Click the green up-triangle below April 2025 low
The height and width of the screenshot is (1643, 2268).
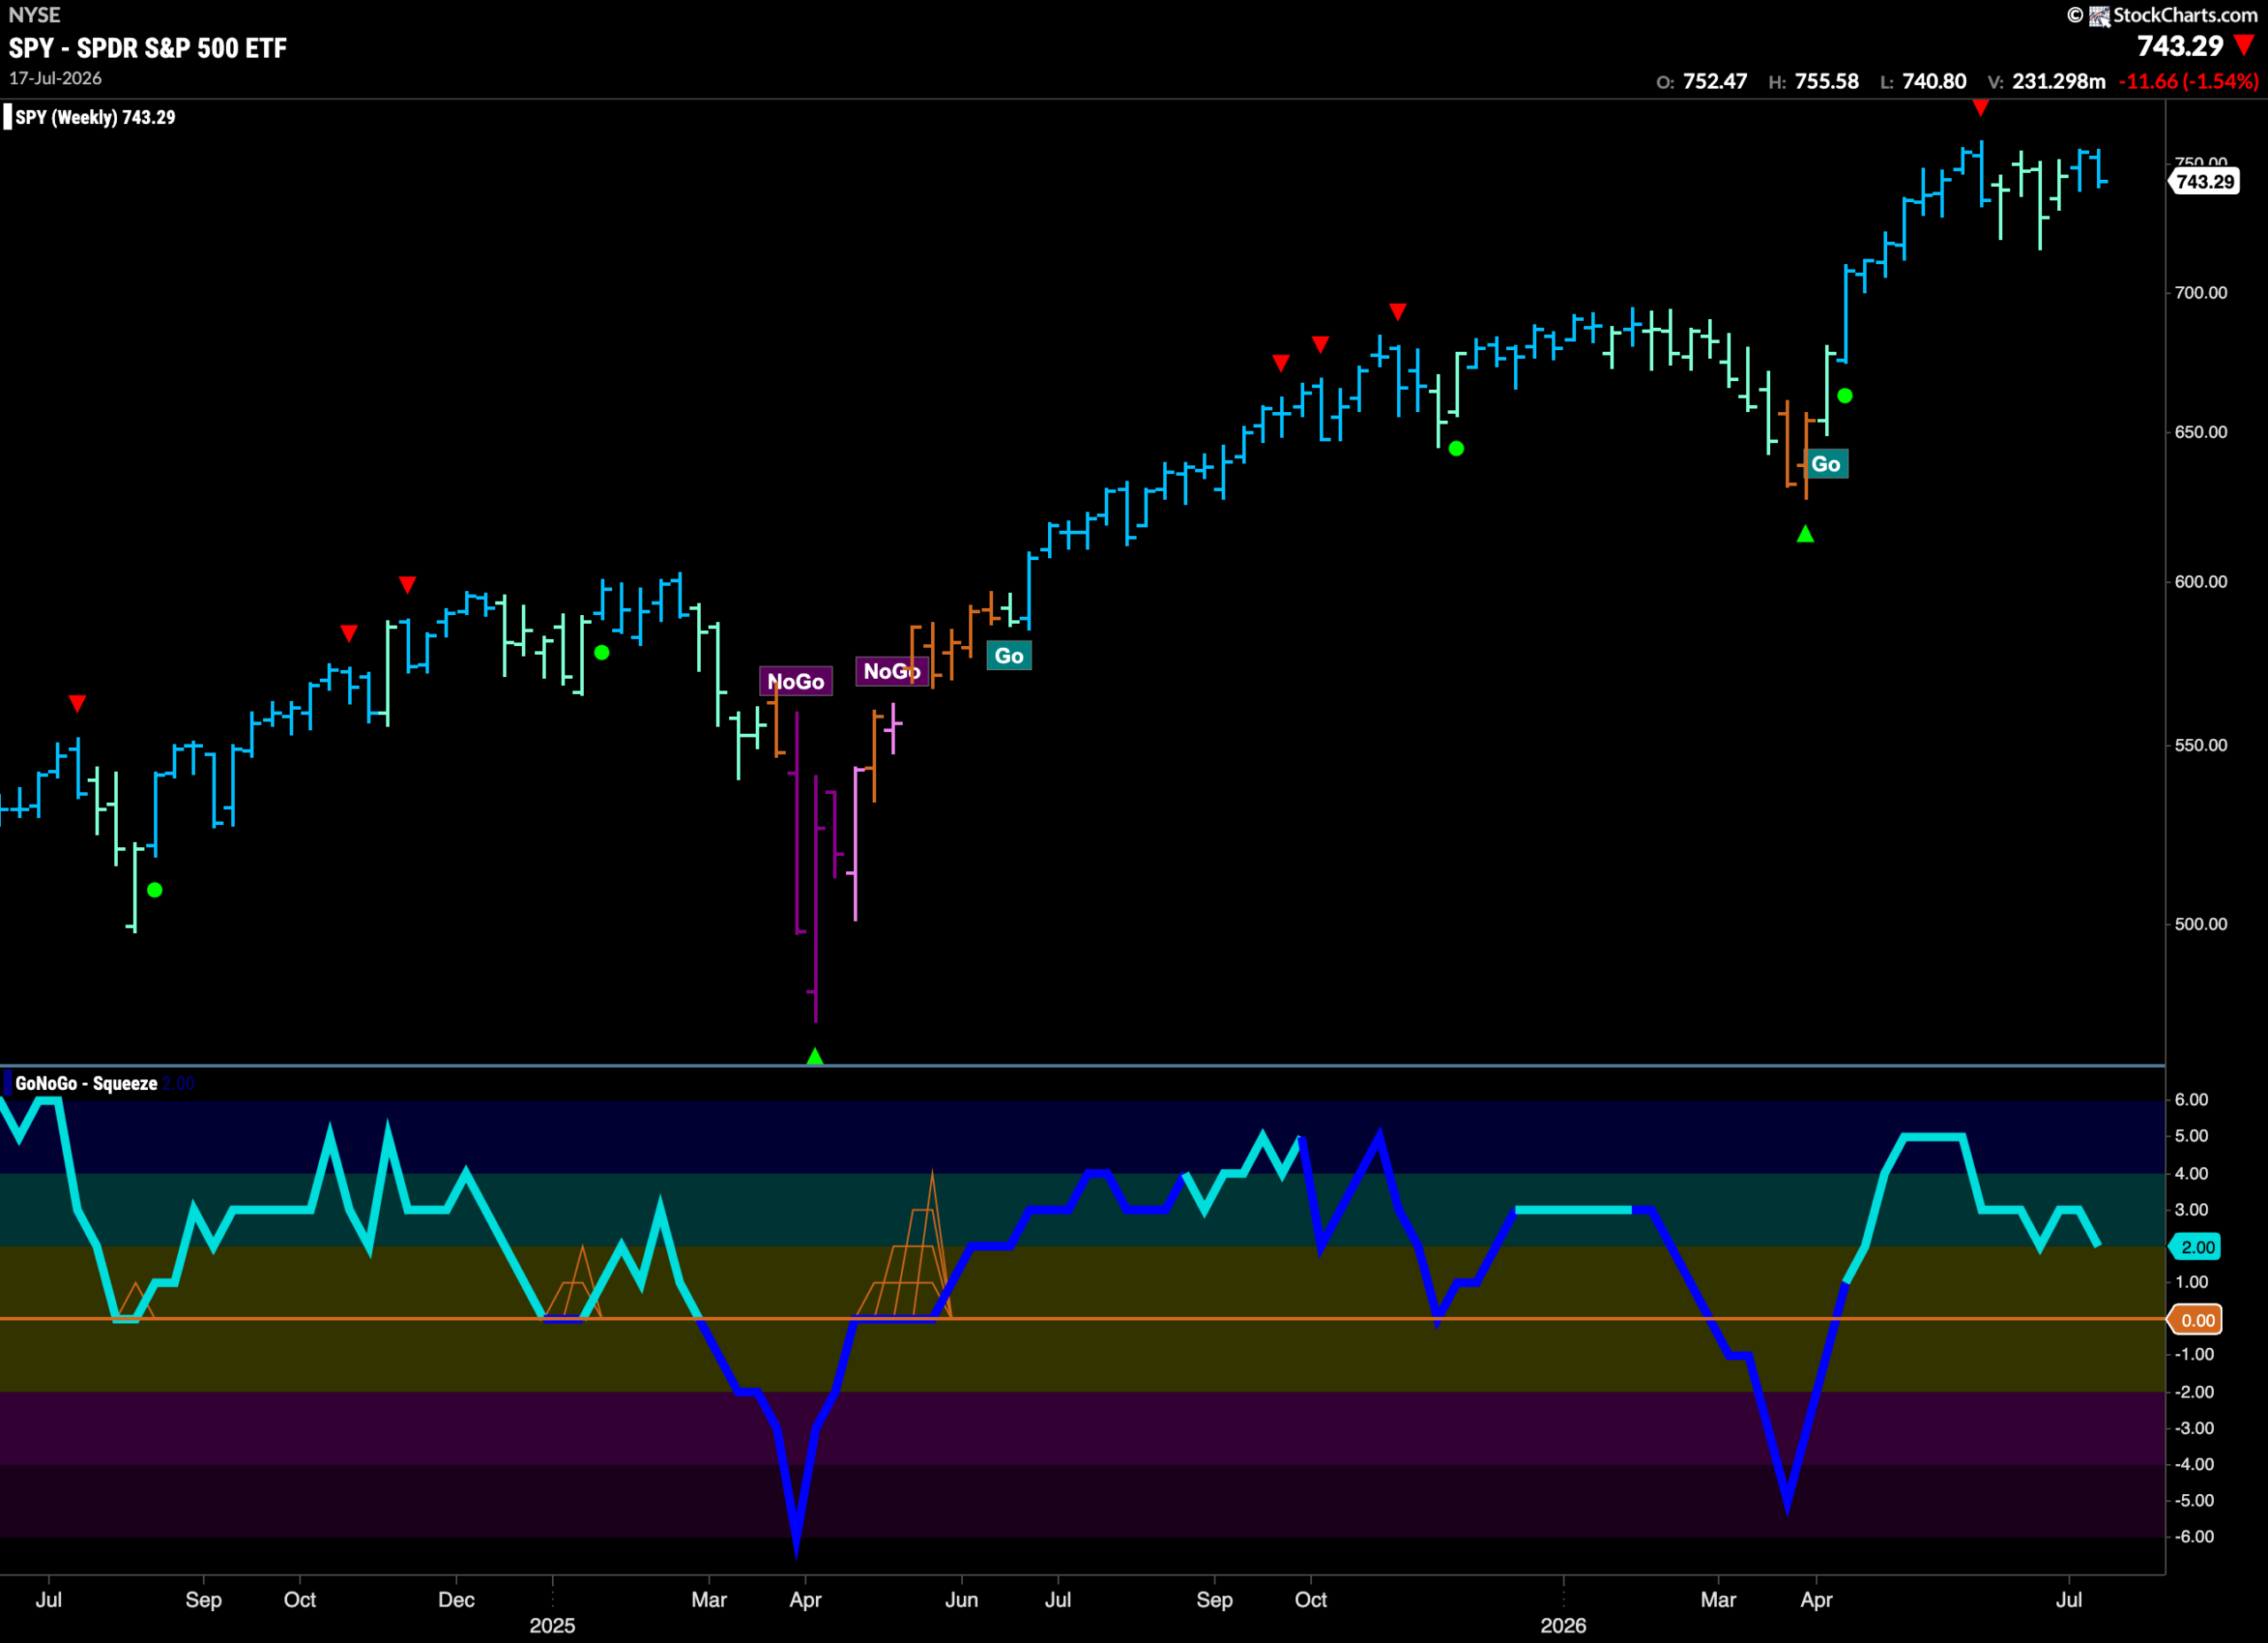(815, 1056)
